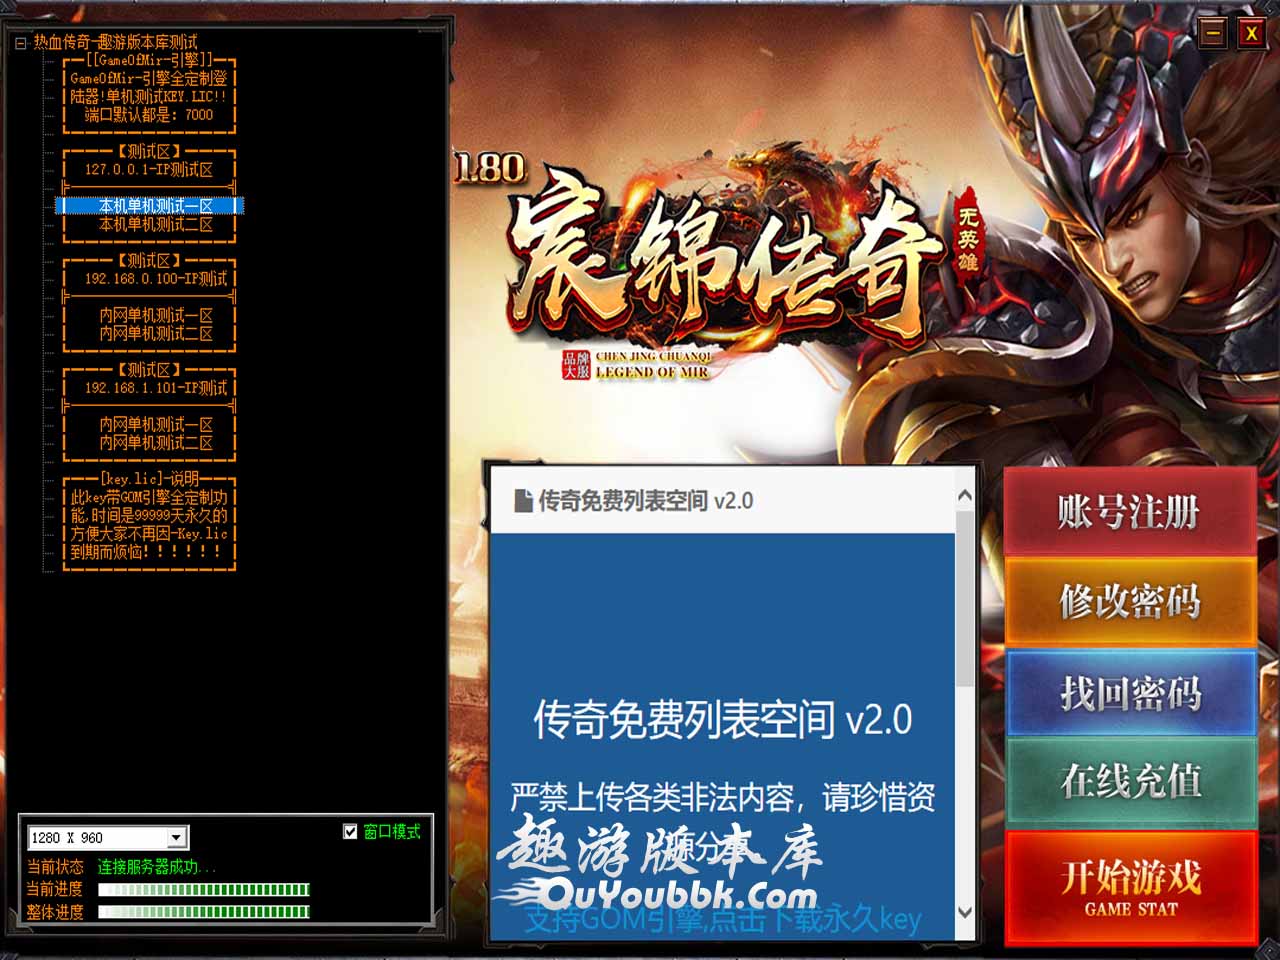The height and width of the screenshot is (960, 1280).
Task: Choose 内网单机测试二区 under 192.168.1.101 group
Action: click(x=149, y=442)
